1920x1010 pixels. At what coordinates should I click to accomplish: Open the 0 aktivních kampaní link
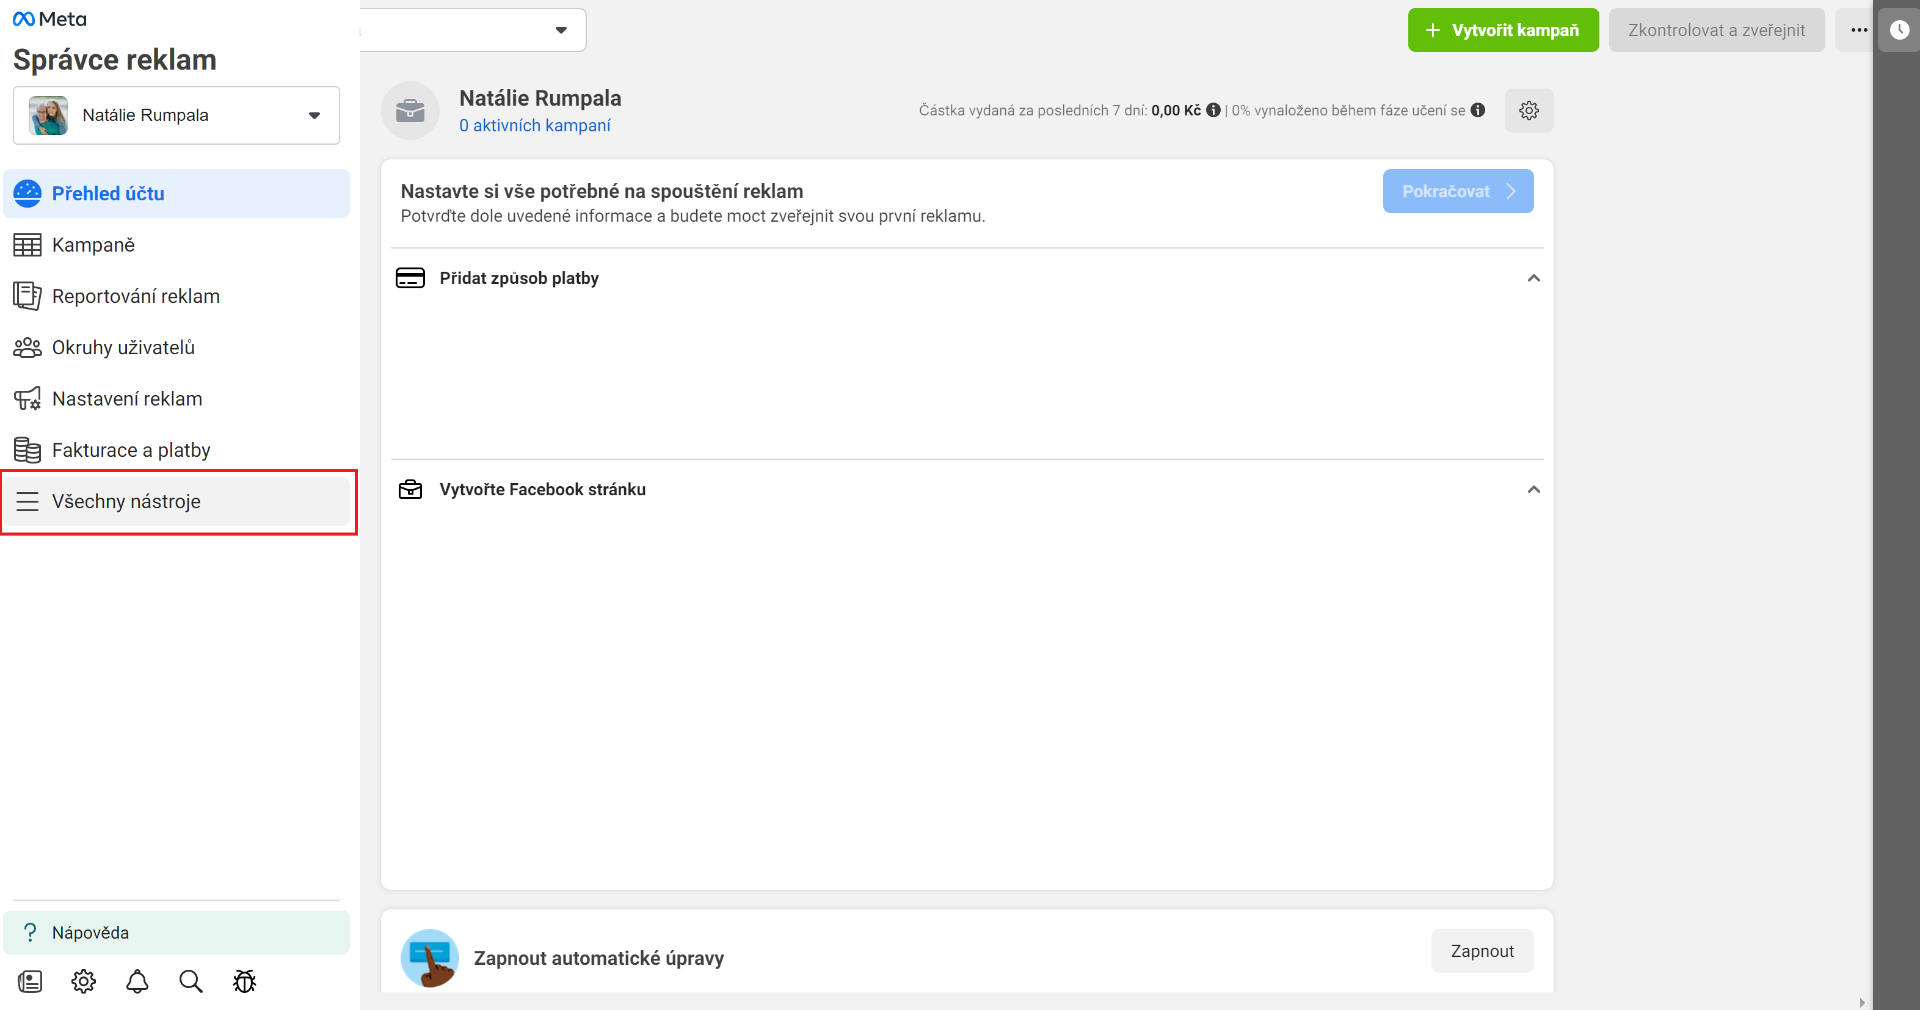535,125
